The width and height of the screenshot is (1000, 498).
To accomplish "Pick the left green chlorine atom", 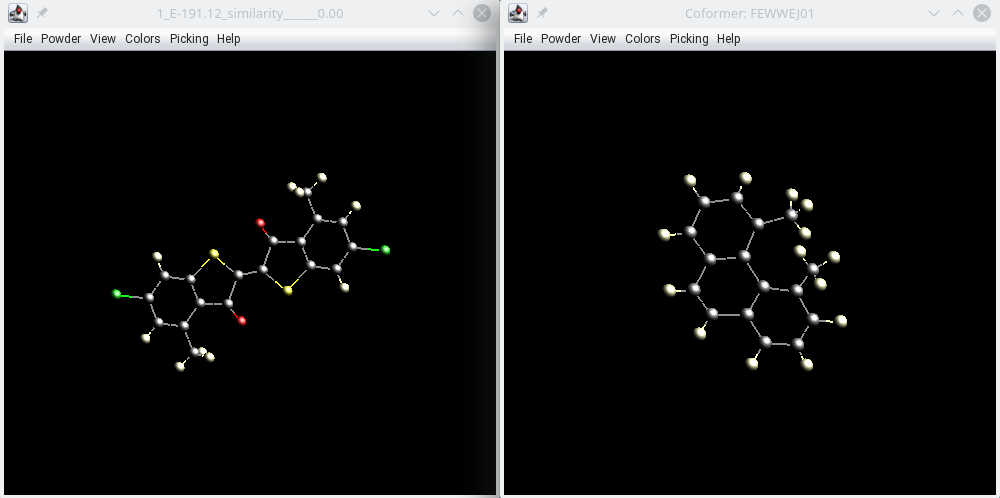I will [x=117, y=293].
